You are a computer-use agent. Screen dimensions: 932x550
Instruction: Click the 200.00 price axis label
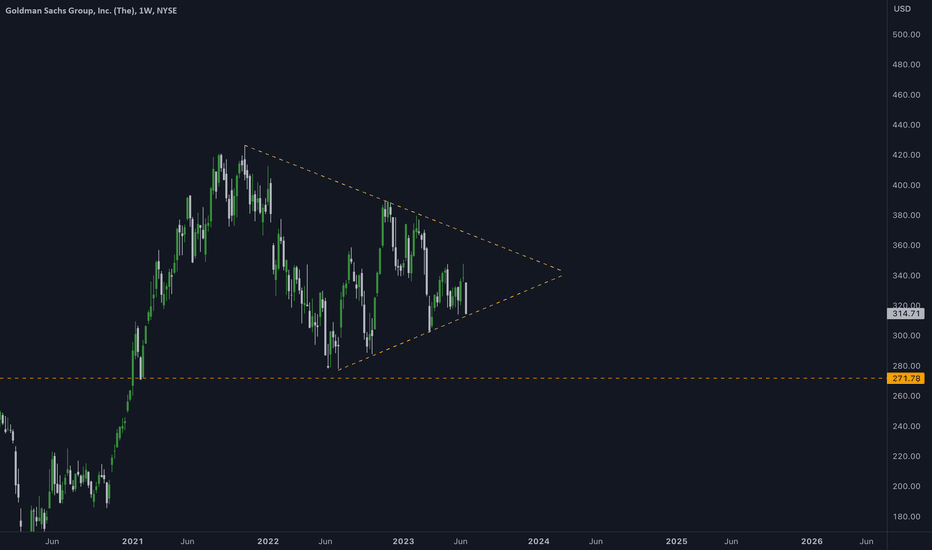(906, 486)
